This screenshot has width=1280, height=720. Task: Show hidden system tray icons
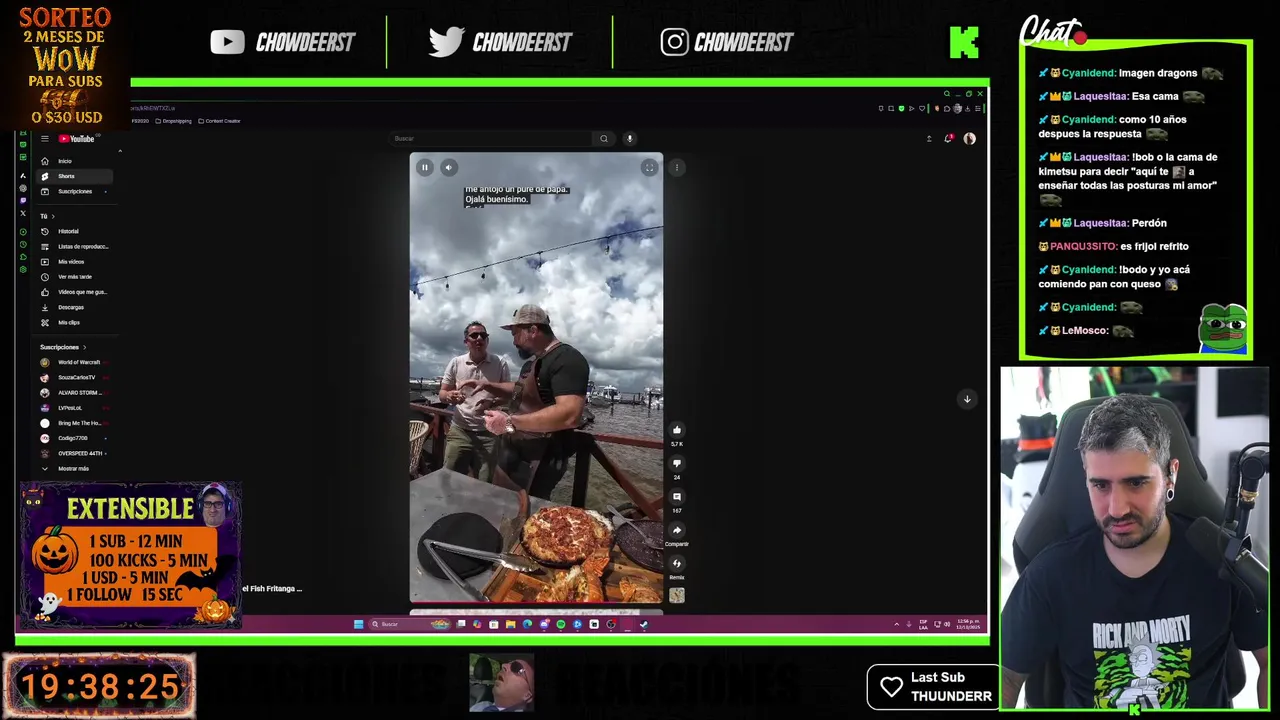pyautogui.click(x=896, y=624)
